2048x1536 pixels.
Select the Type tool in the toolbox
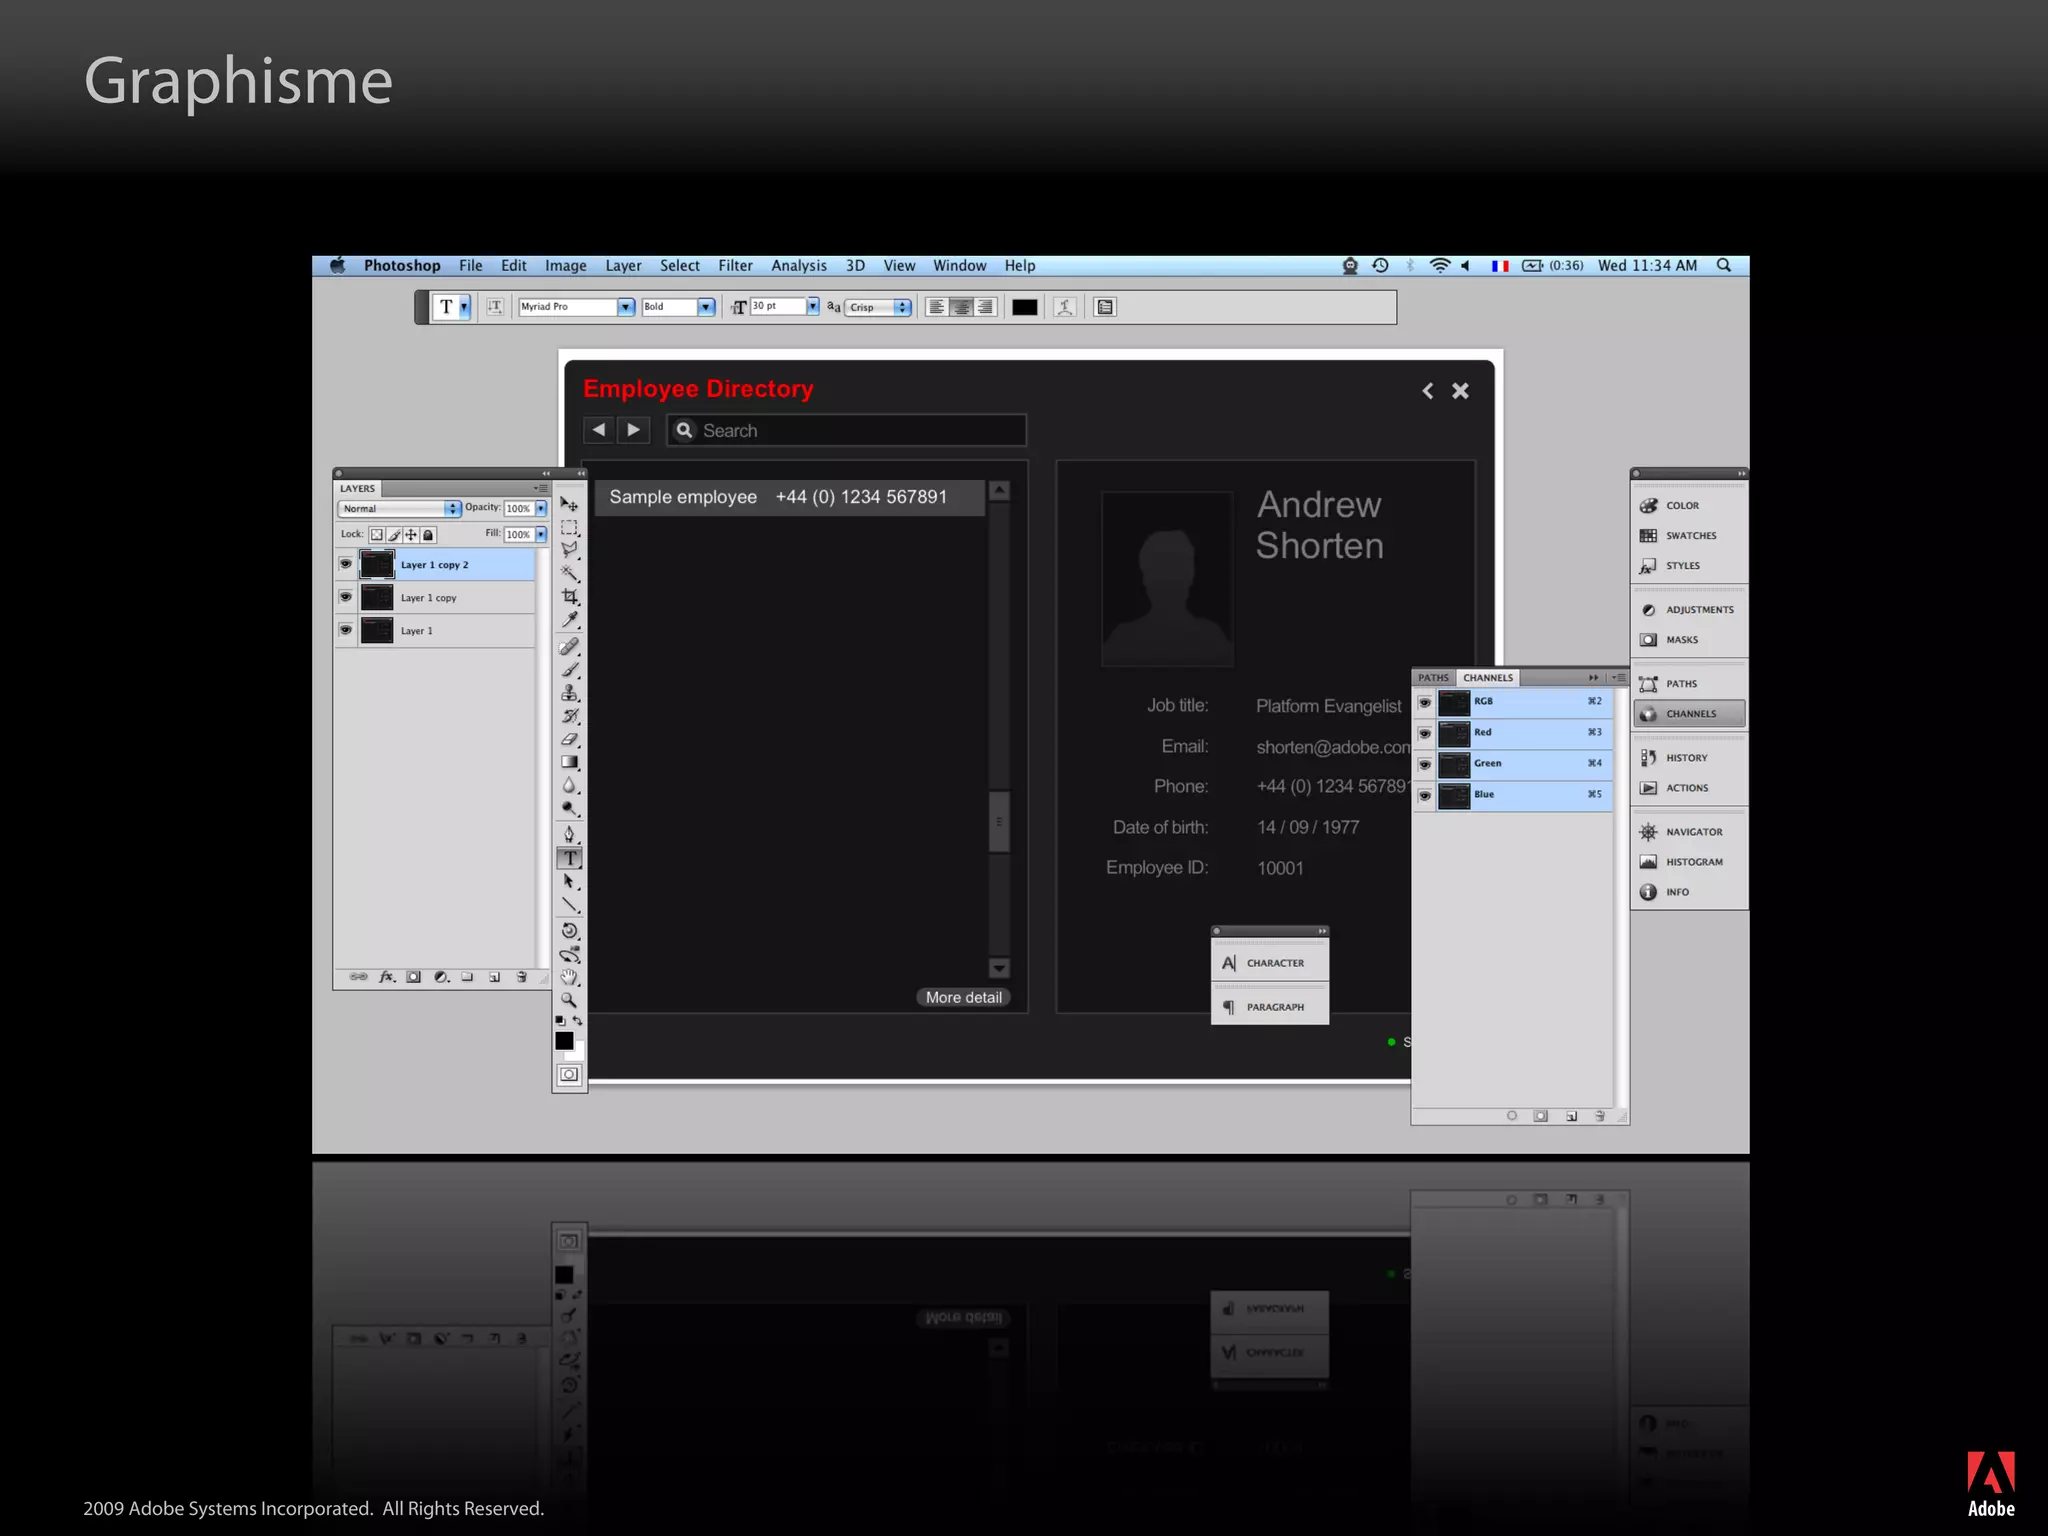pos(569,858)
